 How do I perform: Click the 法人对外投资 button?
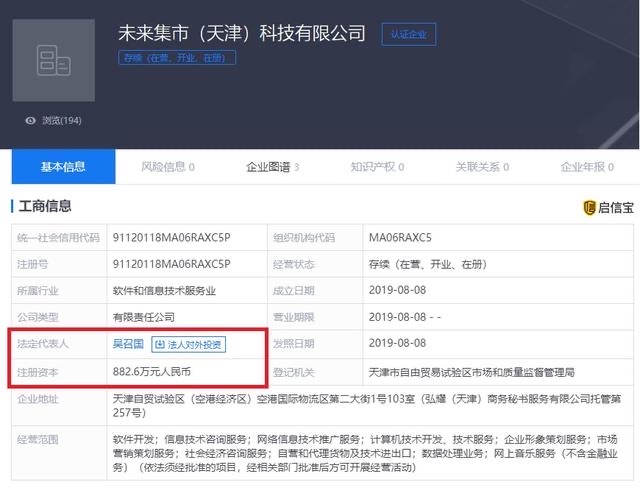189,345
